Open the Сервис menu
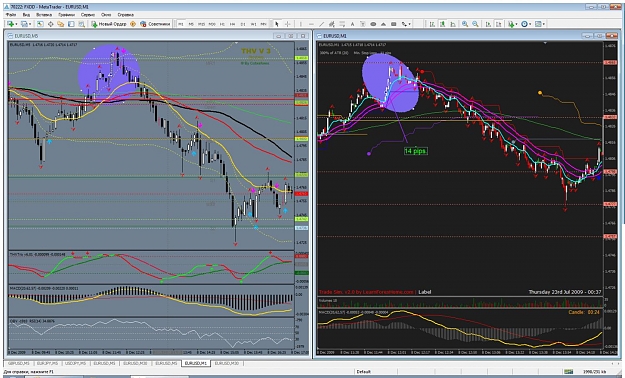Viewport: 625px width, 378px height. [88, 14]
